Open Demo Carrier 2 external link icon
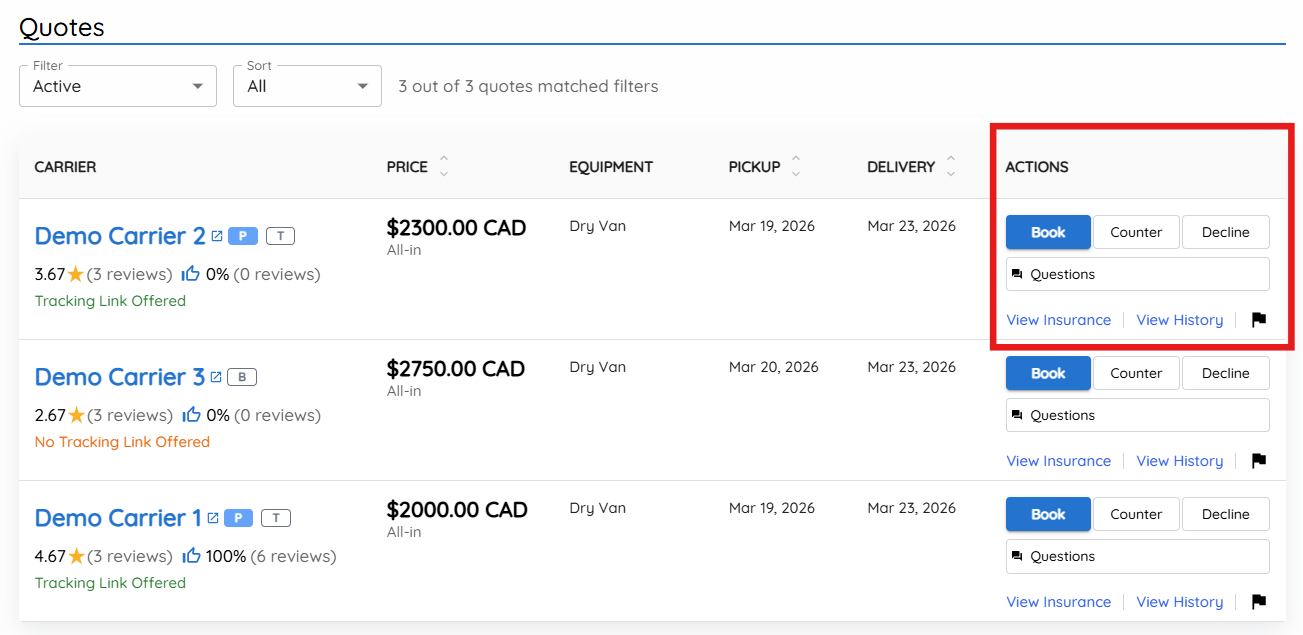1303x635 pixels. [216, 236]
